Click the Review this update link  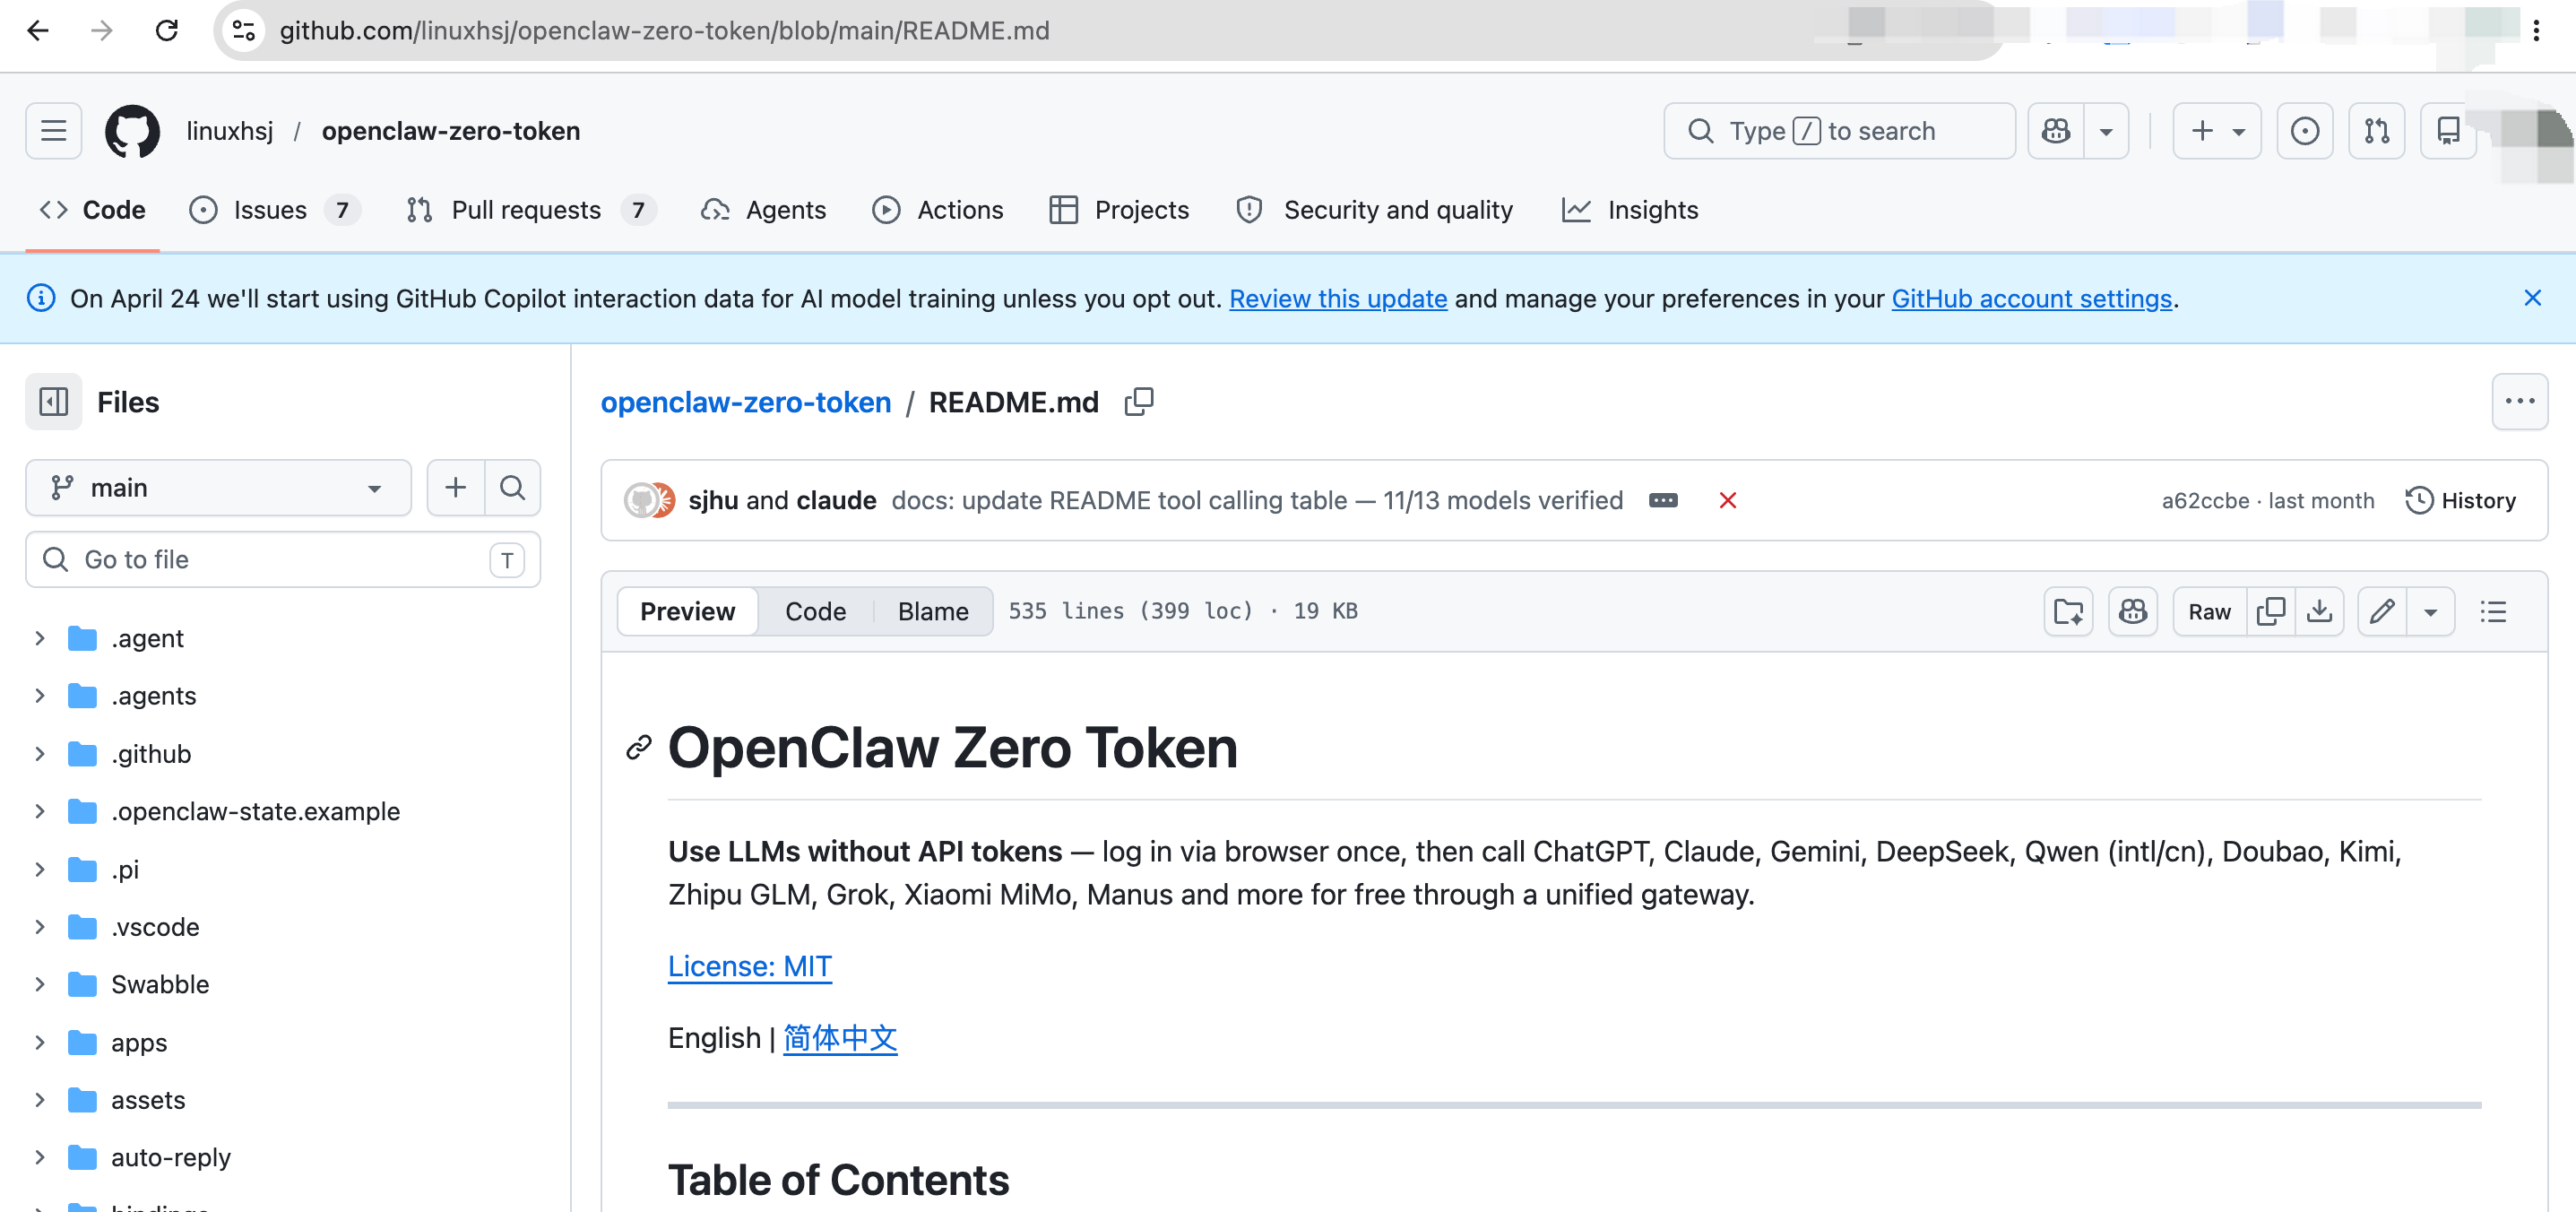click(1338, 298)
